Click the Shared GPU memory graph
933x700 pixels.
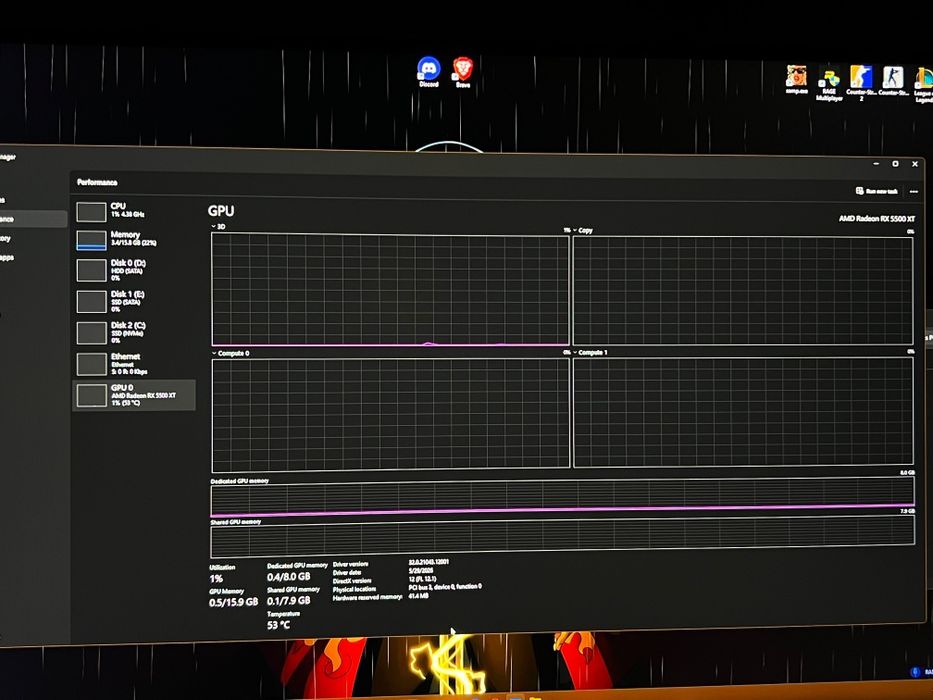562,536
